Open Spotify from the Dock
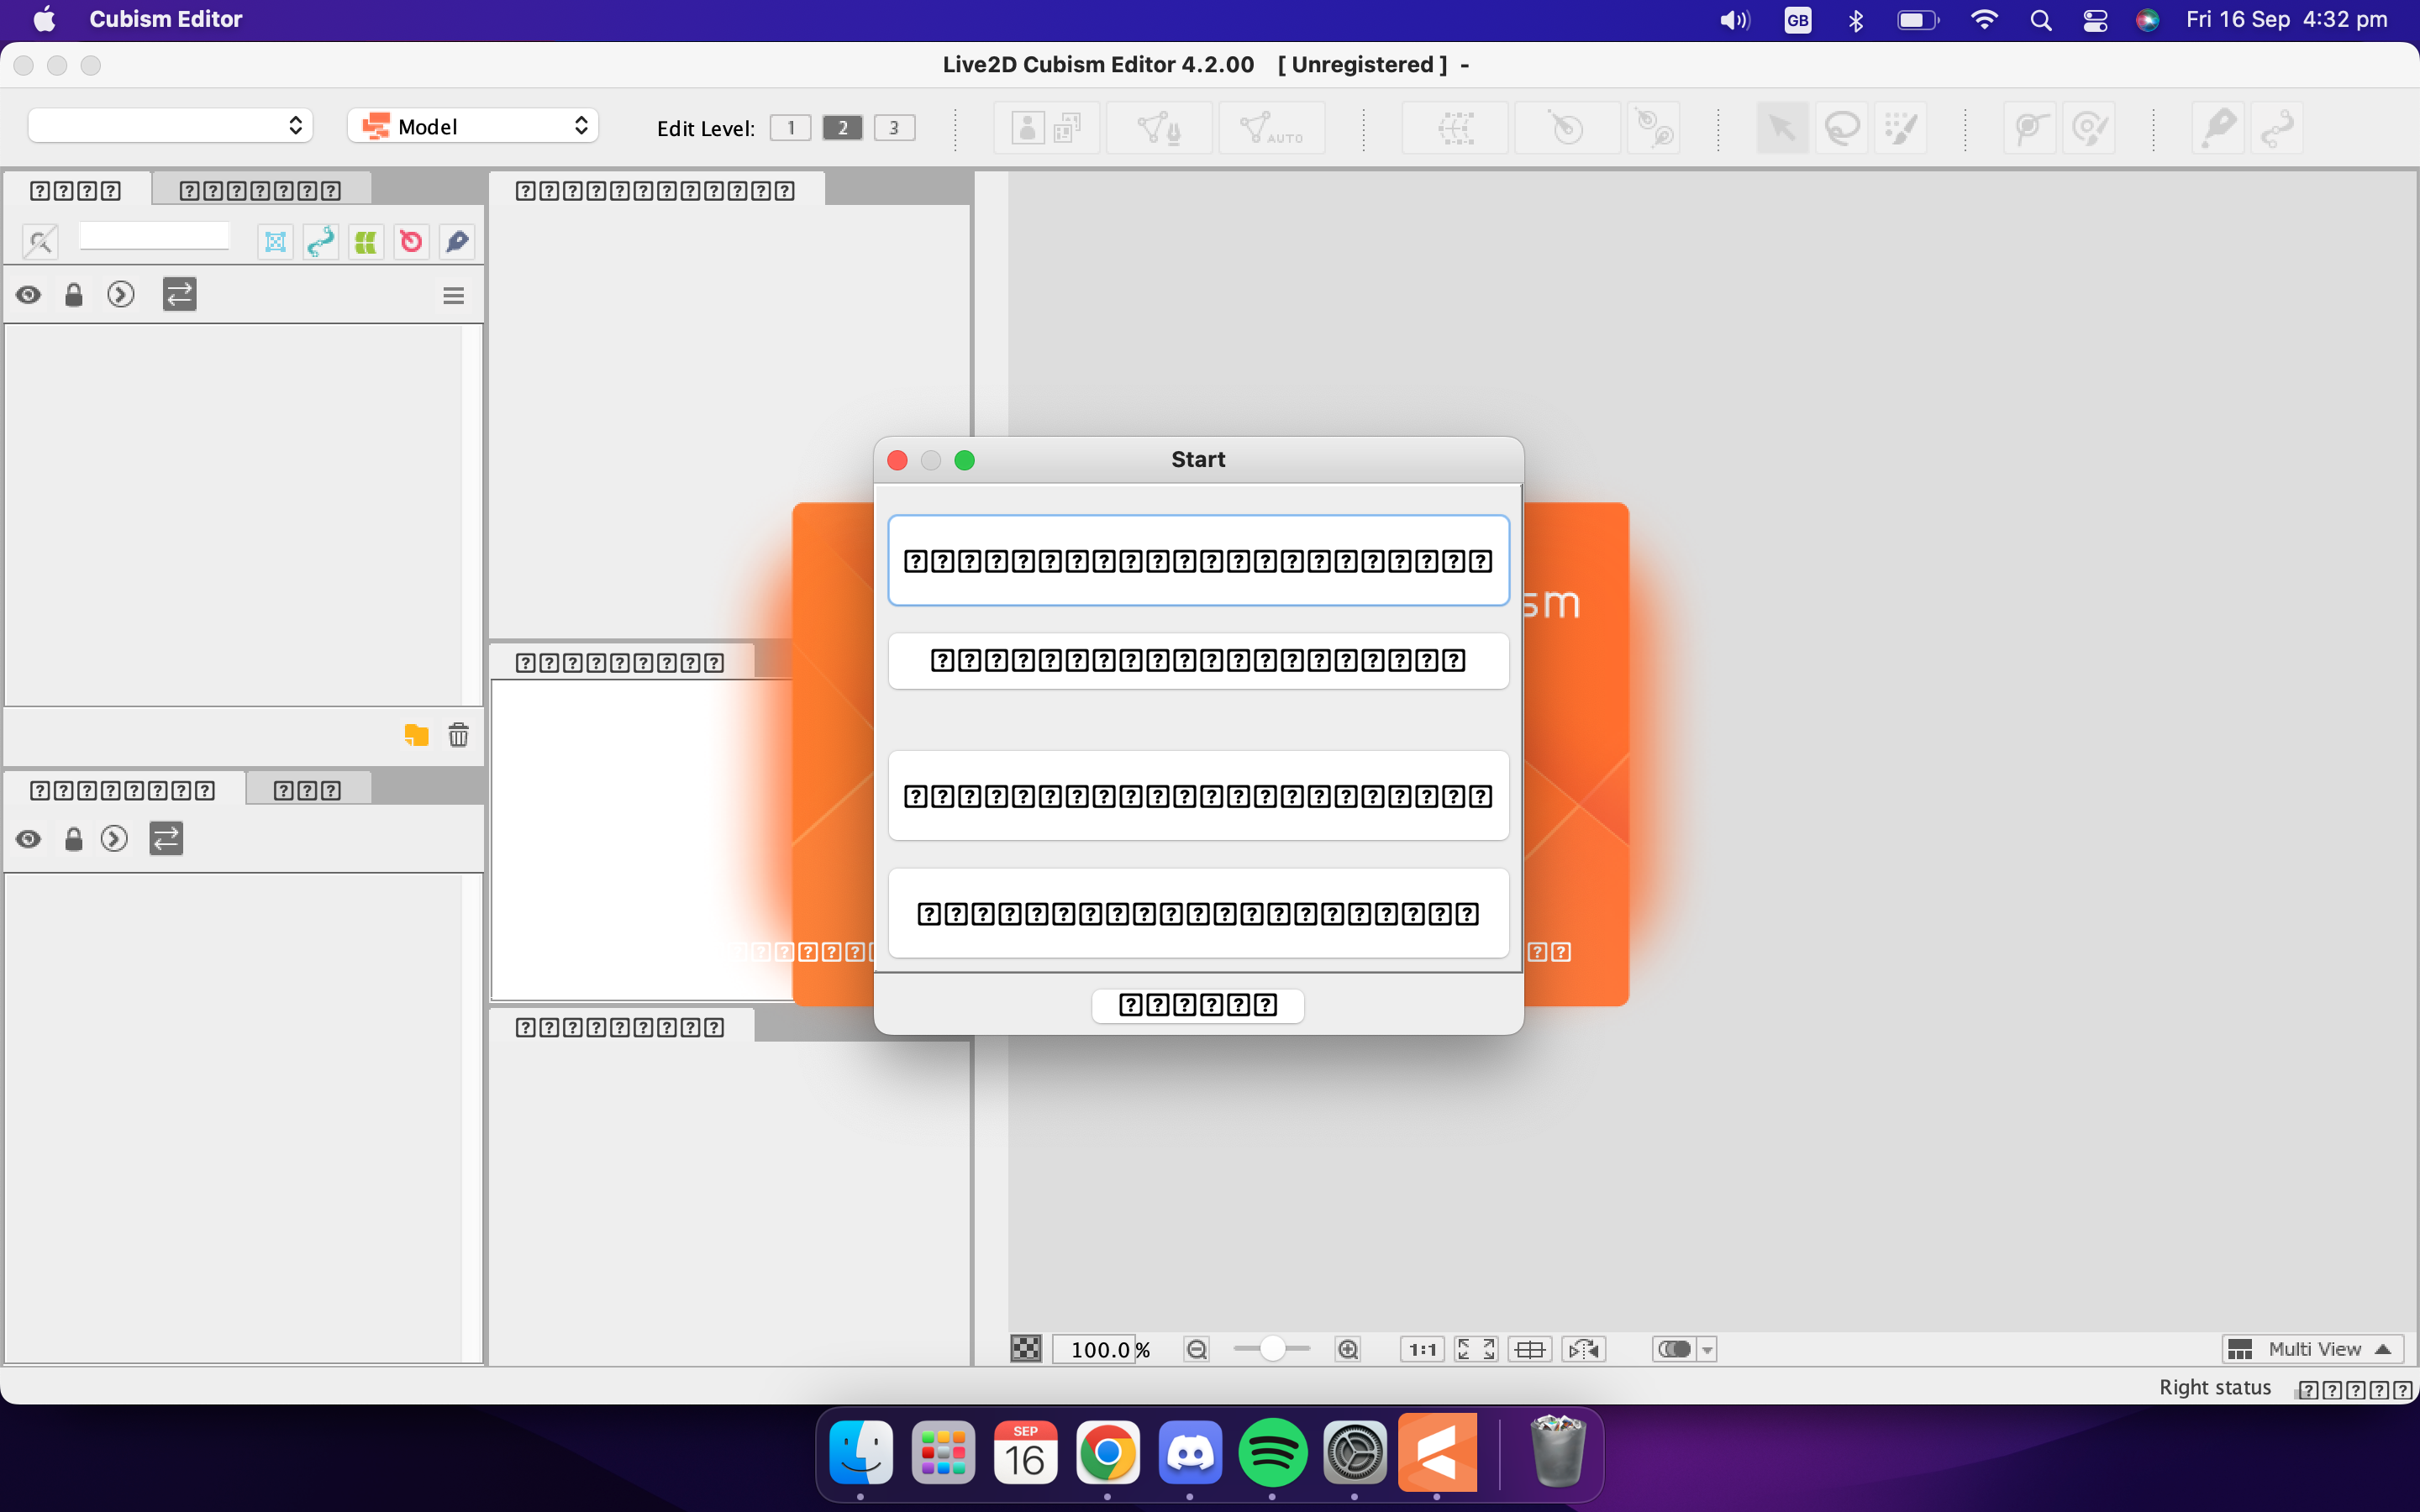 tap(1272, 1452)
